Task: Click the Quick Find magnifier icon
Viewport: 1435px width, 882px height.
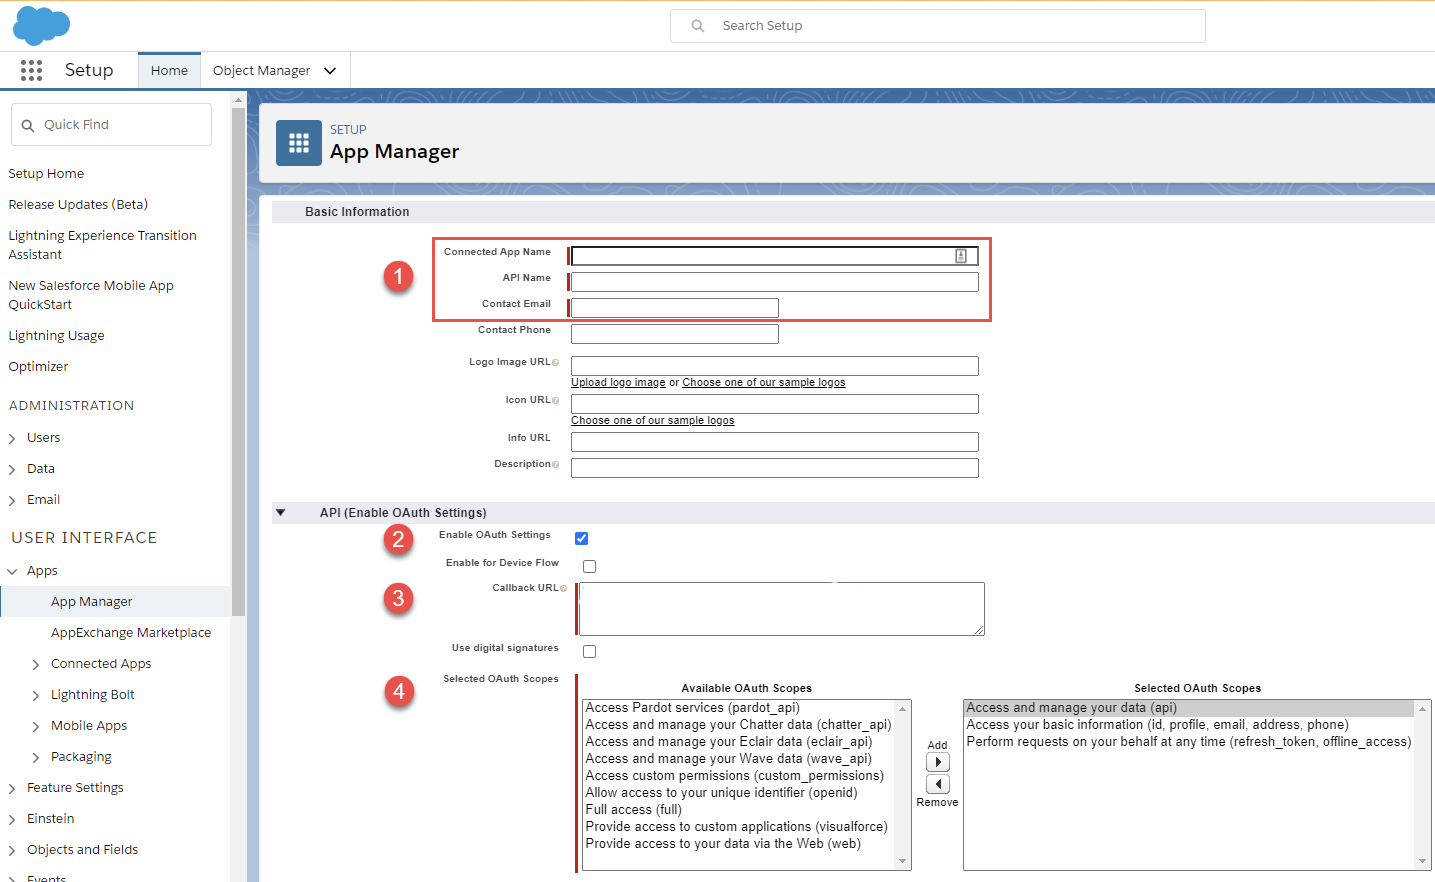Action: coord(28,126)
